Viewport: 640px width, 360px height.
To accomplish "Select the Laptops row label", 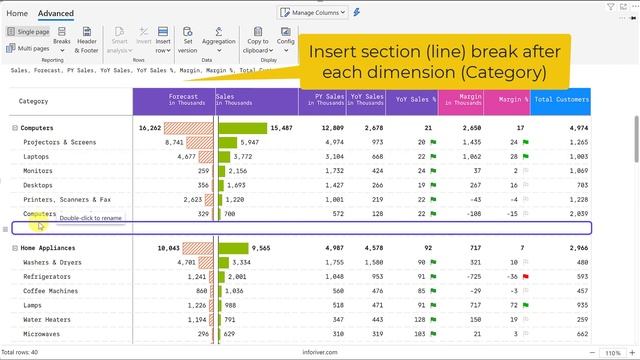I will (36, 156).
